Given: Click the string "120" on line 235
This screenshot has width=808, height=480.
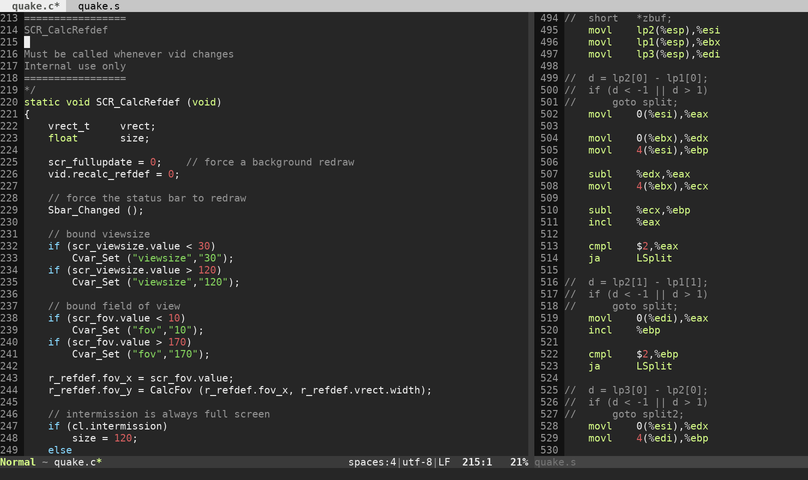Looking at the screenshot, I should [x=213, y=282].
